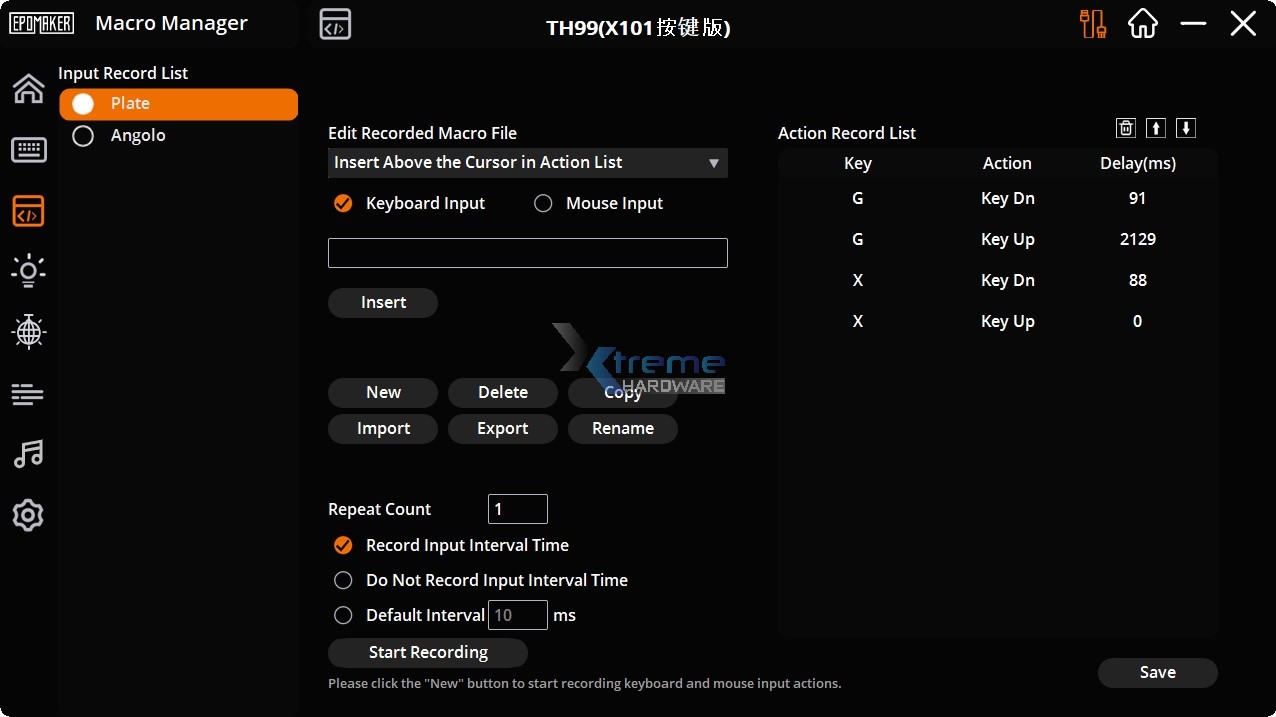Click the Repeat Count input field
The image size is (1276, 717).
517,509
